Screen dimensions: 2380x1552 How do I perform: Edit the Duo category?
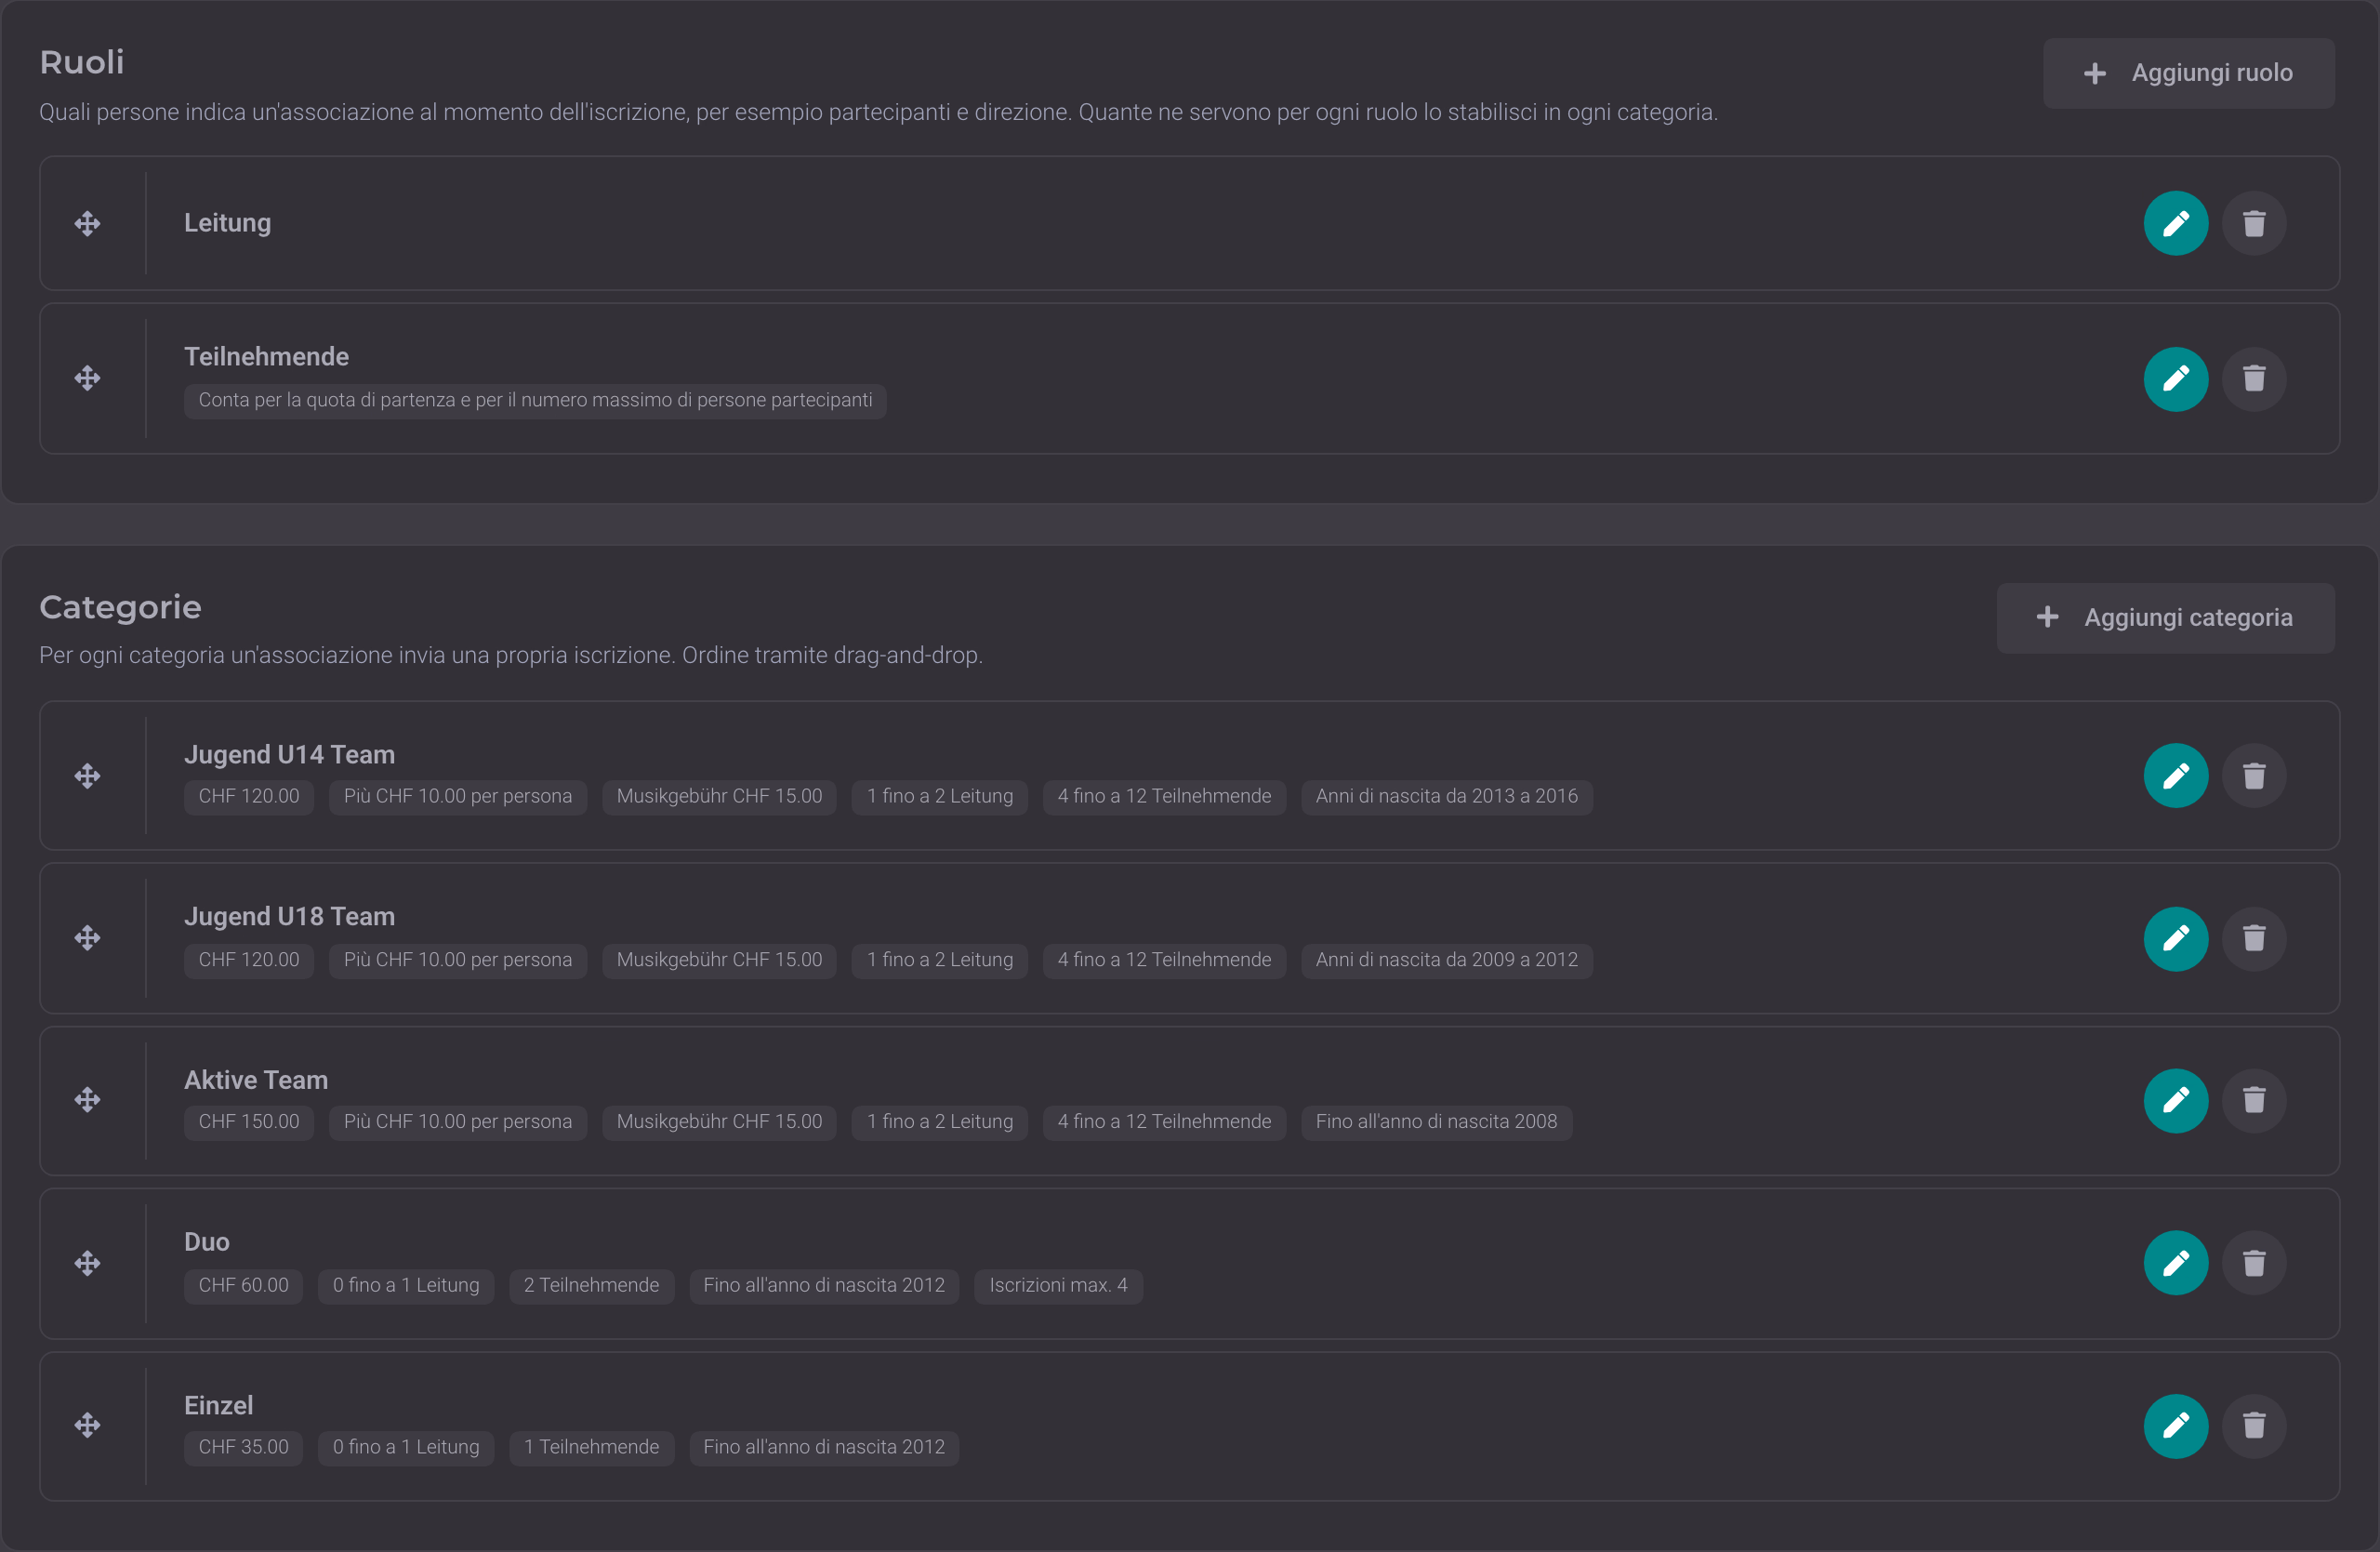[x=2175, y=1263]
